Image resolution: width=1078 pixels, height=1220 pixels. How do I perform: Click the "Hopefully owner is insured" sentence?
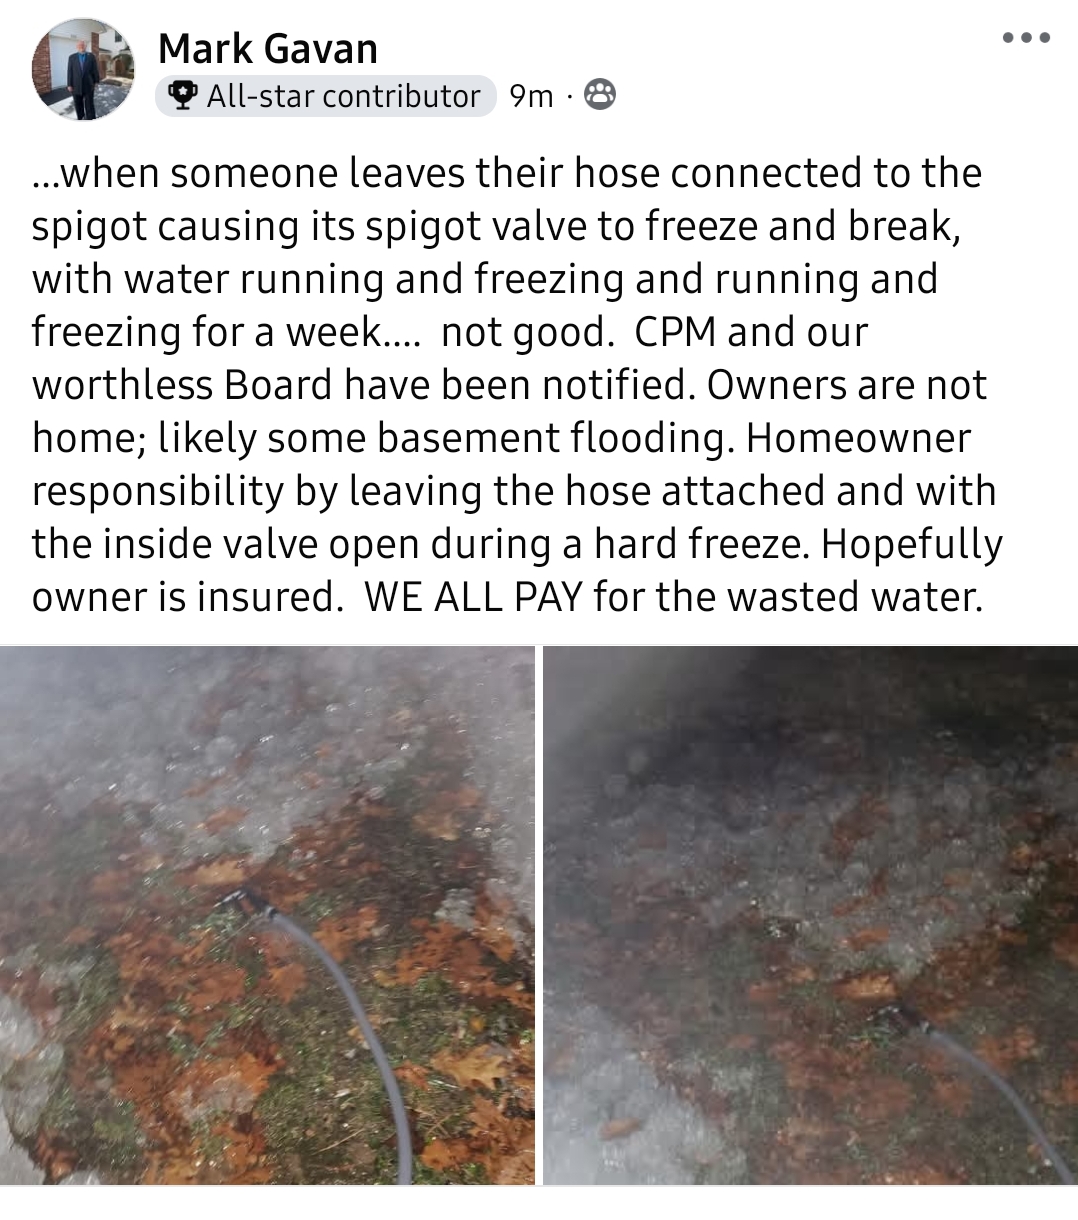pyautogui.click(x=517, y=570)
